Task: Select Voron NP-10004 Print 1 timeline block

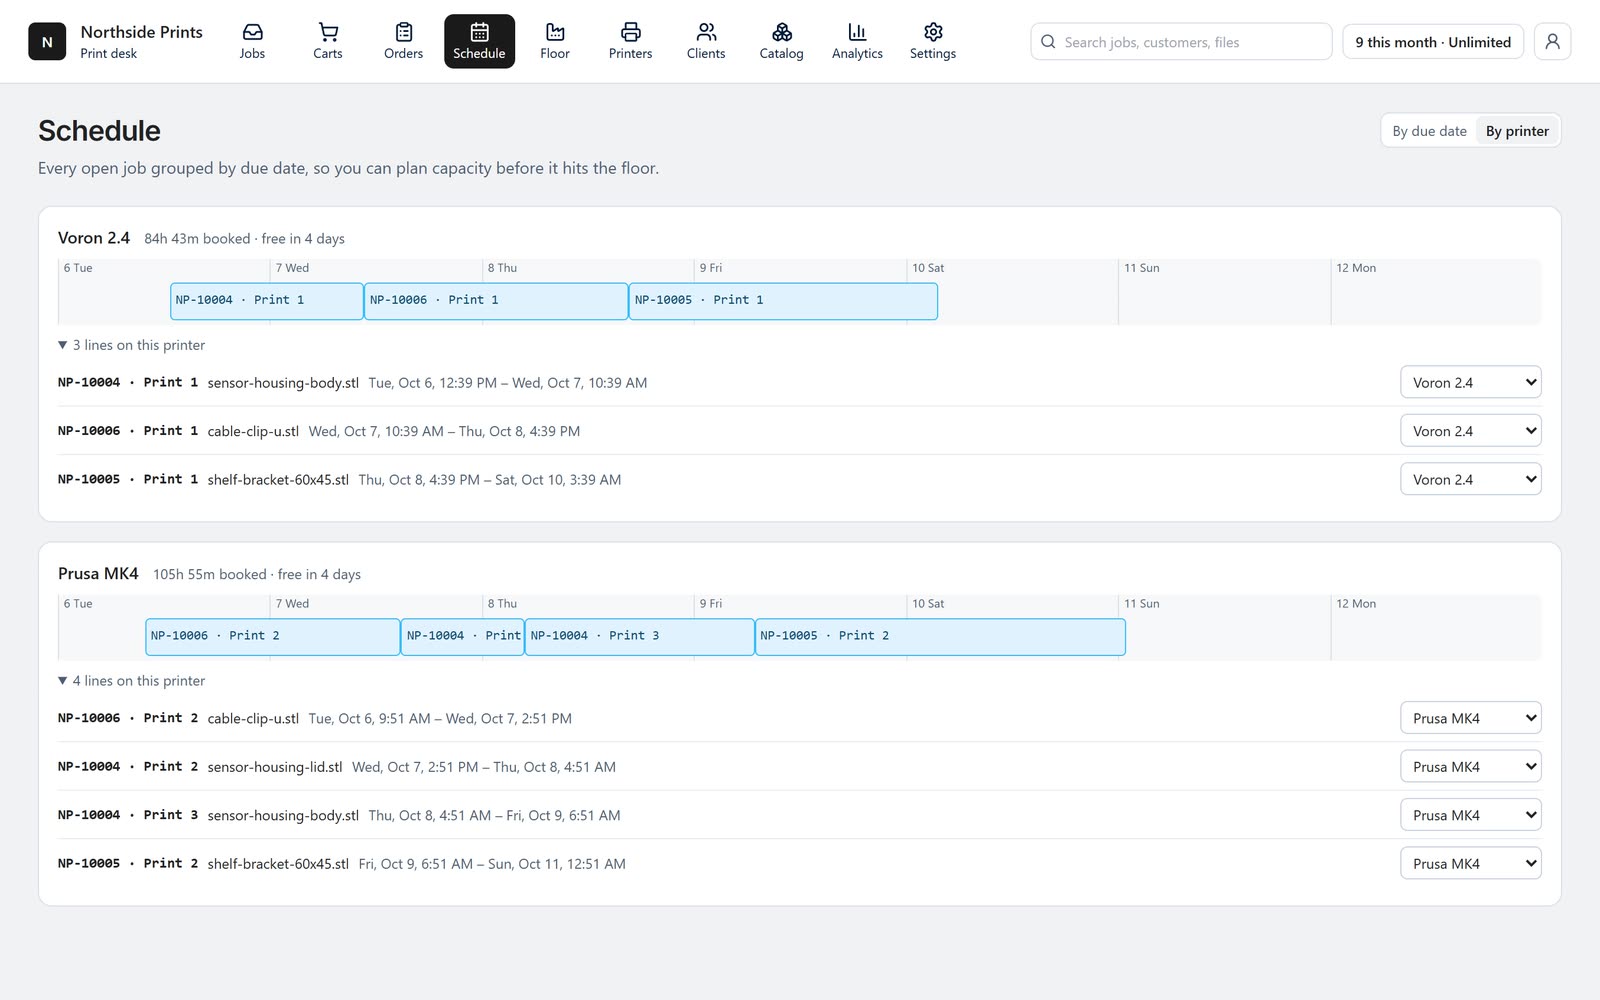Action: click(267, 301)
